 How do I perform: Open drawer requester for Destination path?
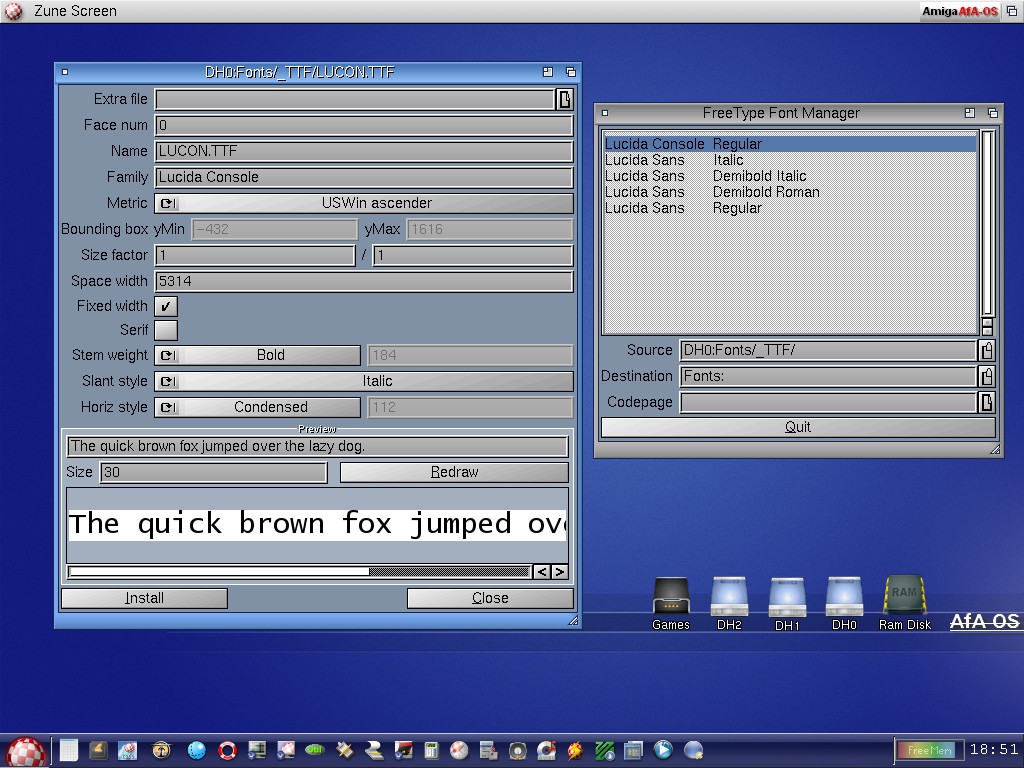point(987,376)
